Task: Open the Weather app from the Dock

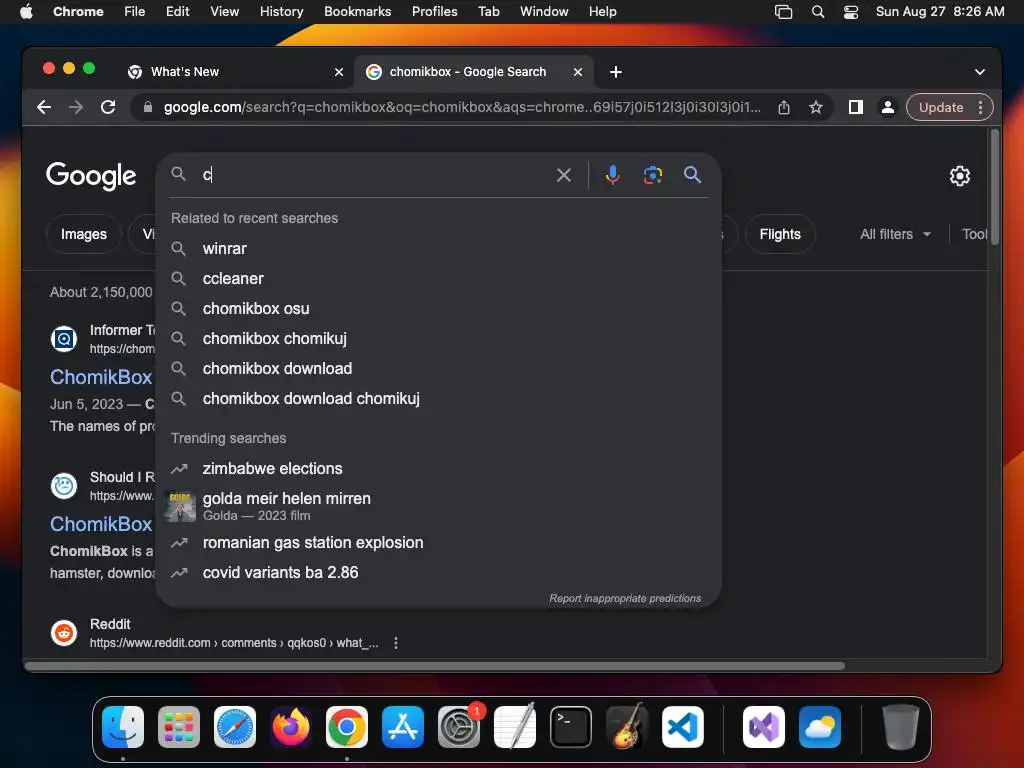Action: [x=820, y=727]
